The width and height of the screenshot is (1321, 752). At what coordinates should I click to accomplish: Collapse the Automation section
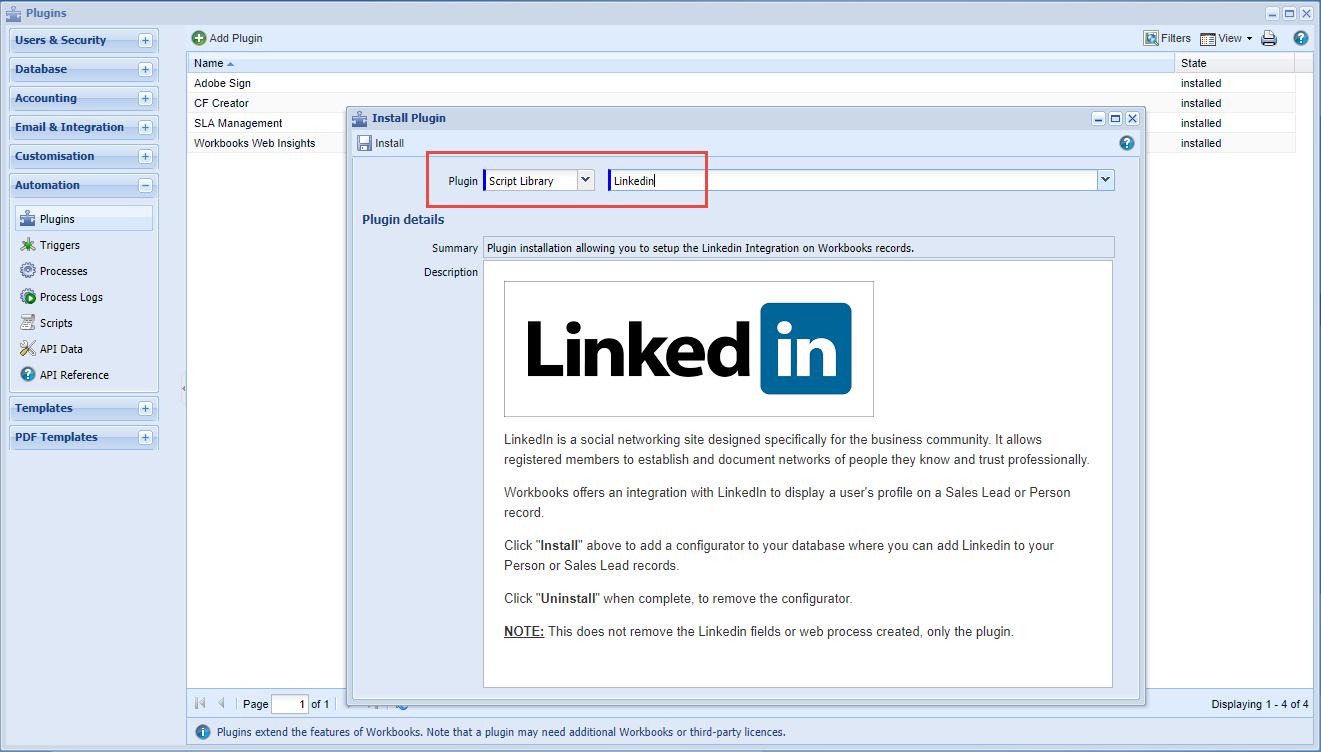click(x=145, y=185)
